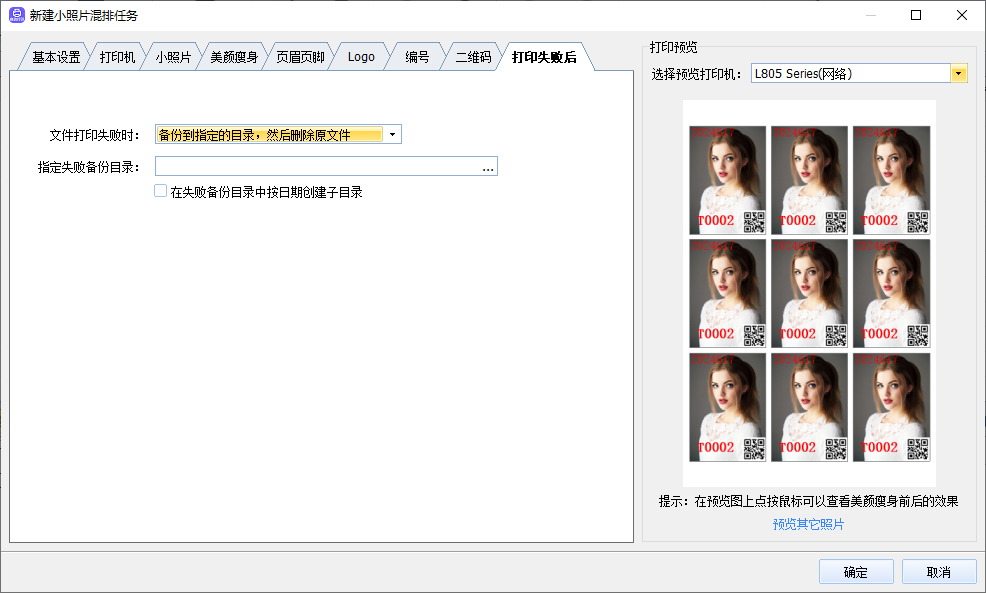Click into the 指定失败备份目录 input field
Image resolution: width=986 pixels, height=593 pixels.
click(x=315, y=167)
